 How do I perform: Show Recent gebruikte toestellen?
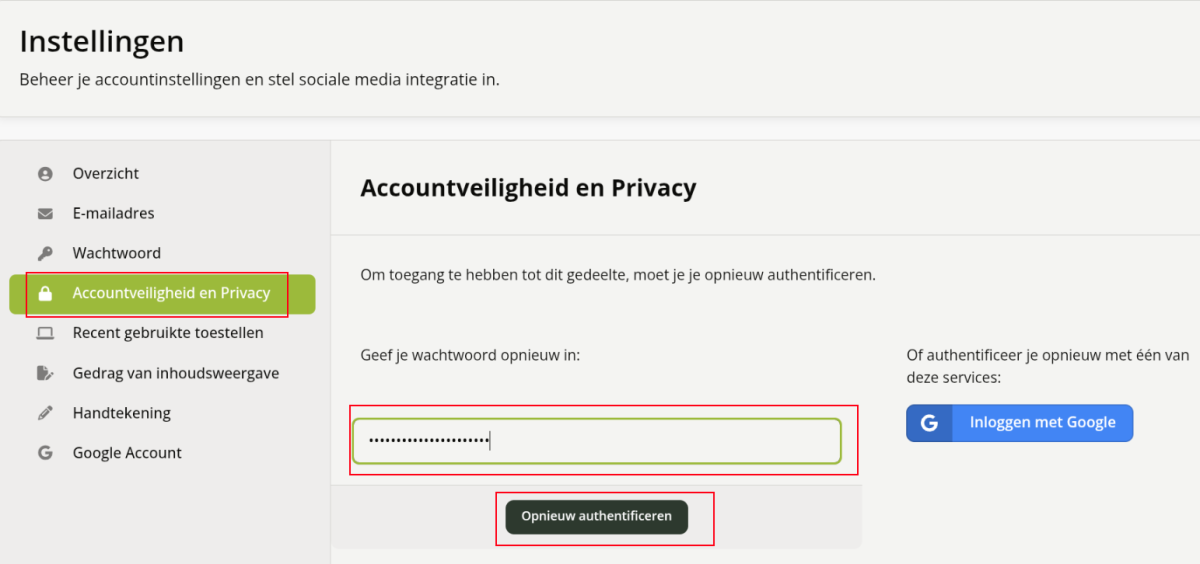[168, 333]
